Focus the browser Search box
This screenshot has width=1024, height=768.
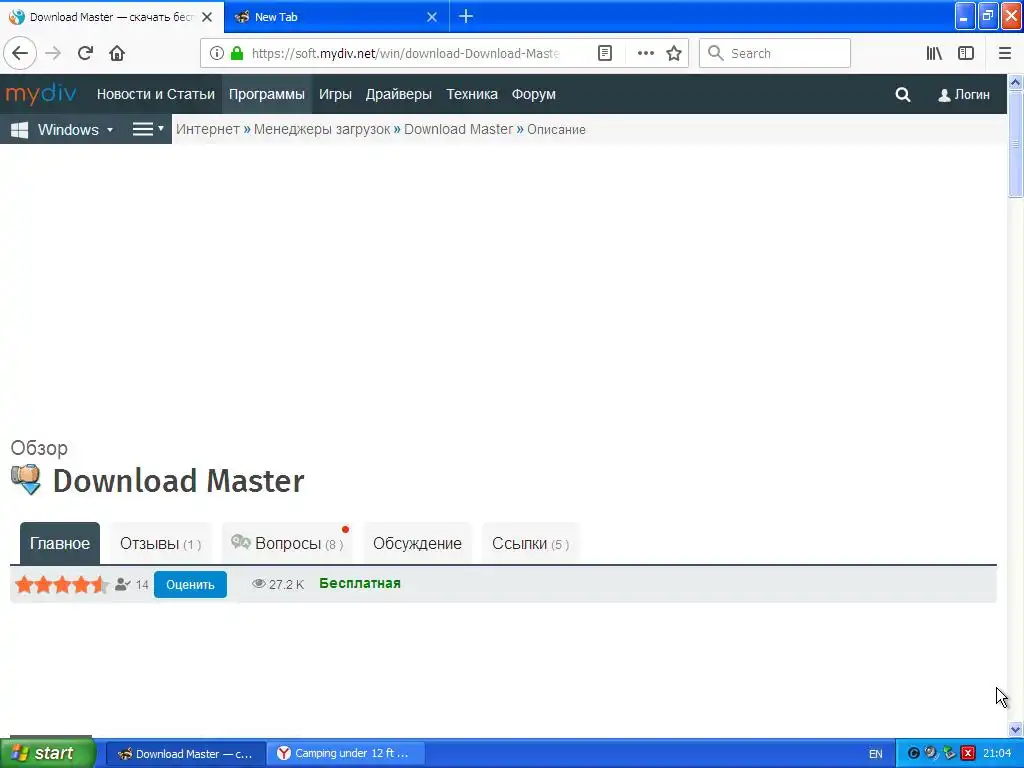(775, 53)
